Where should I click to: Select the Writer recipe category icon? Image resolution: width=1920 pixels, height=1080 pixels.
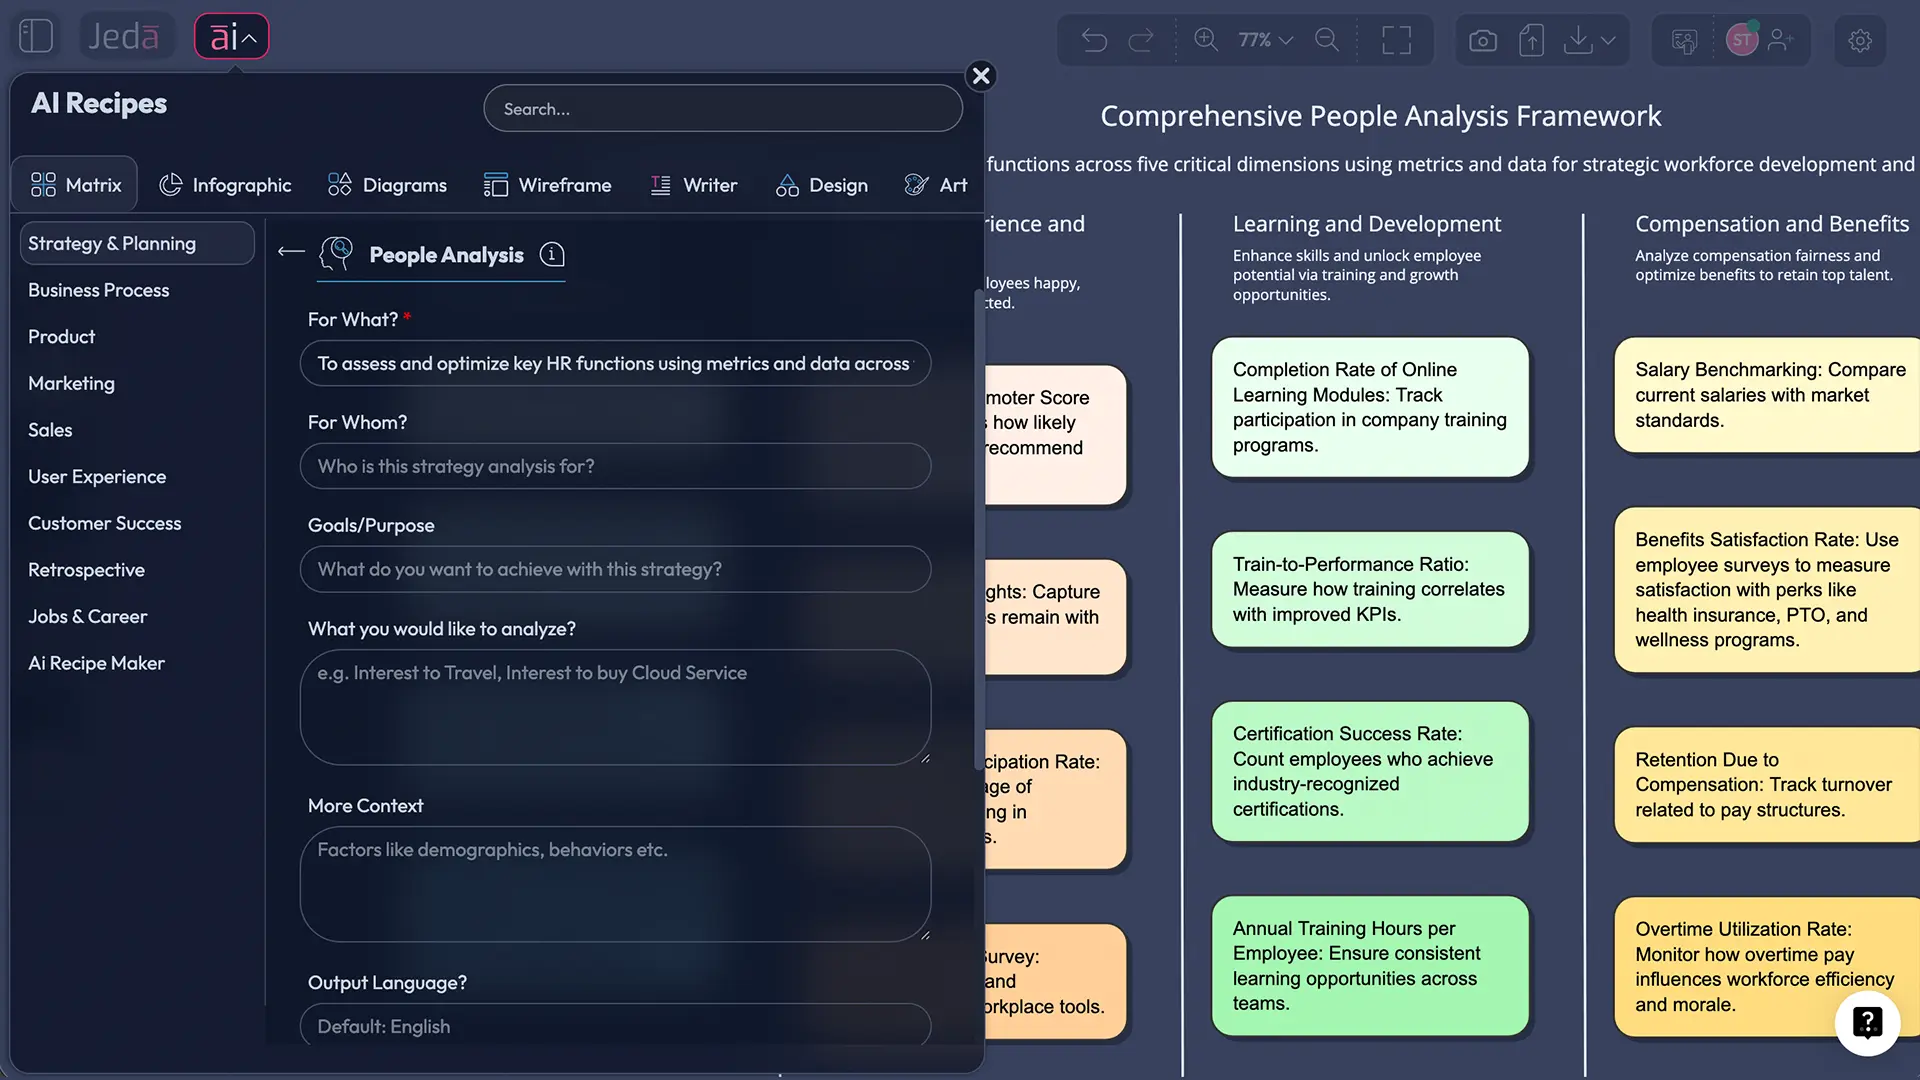point(660,184)
